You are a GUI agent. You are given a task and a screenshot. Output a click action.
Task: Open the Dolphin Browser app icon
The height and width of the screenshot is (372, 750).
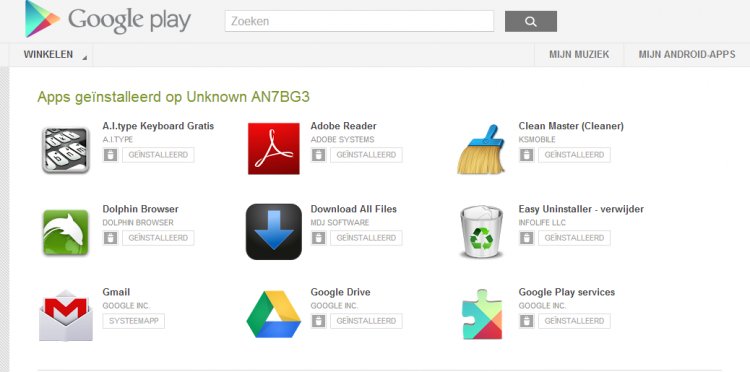[x=66, y=232]
